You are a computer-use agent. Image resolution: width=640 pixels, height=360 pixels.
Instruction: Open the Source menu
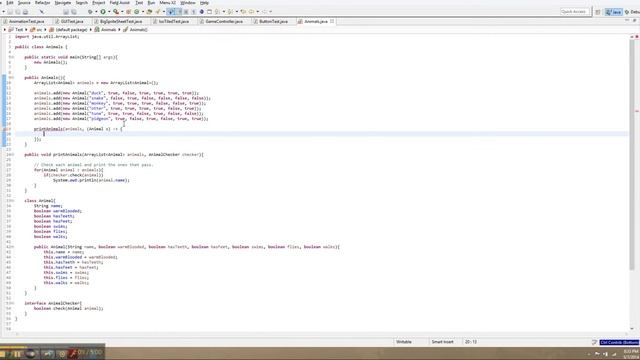coord(24,3)
